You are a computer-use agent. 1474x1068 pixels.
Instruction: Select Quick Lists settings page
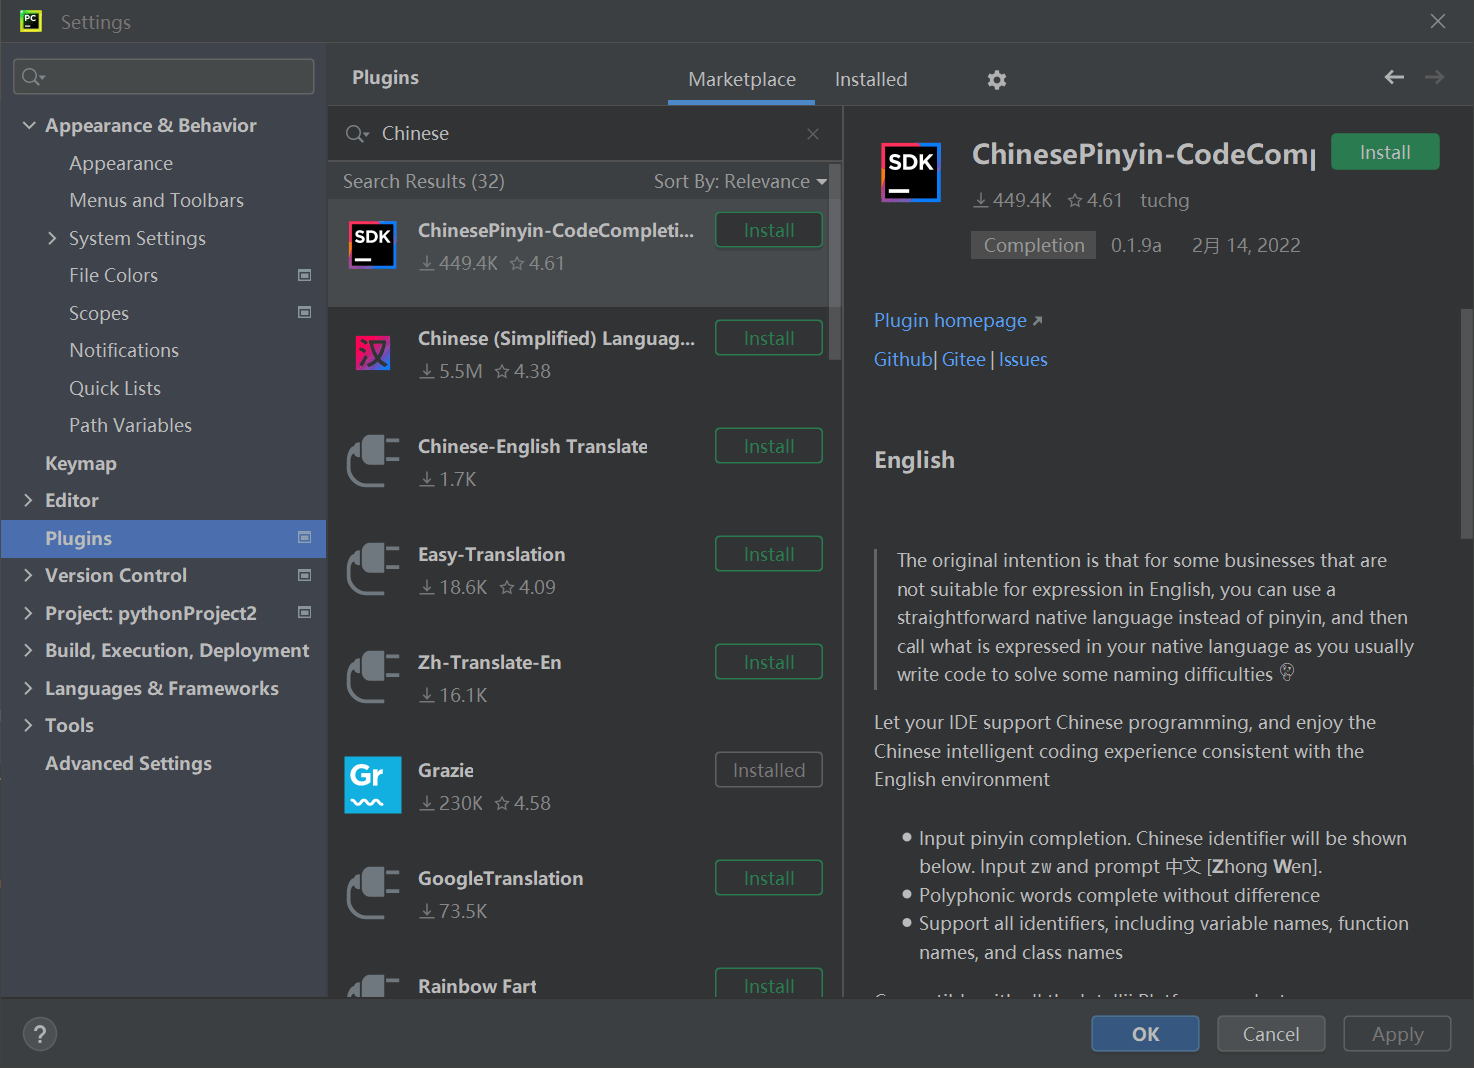coord(115,388)
